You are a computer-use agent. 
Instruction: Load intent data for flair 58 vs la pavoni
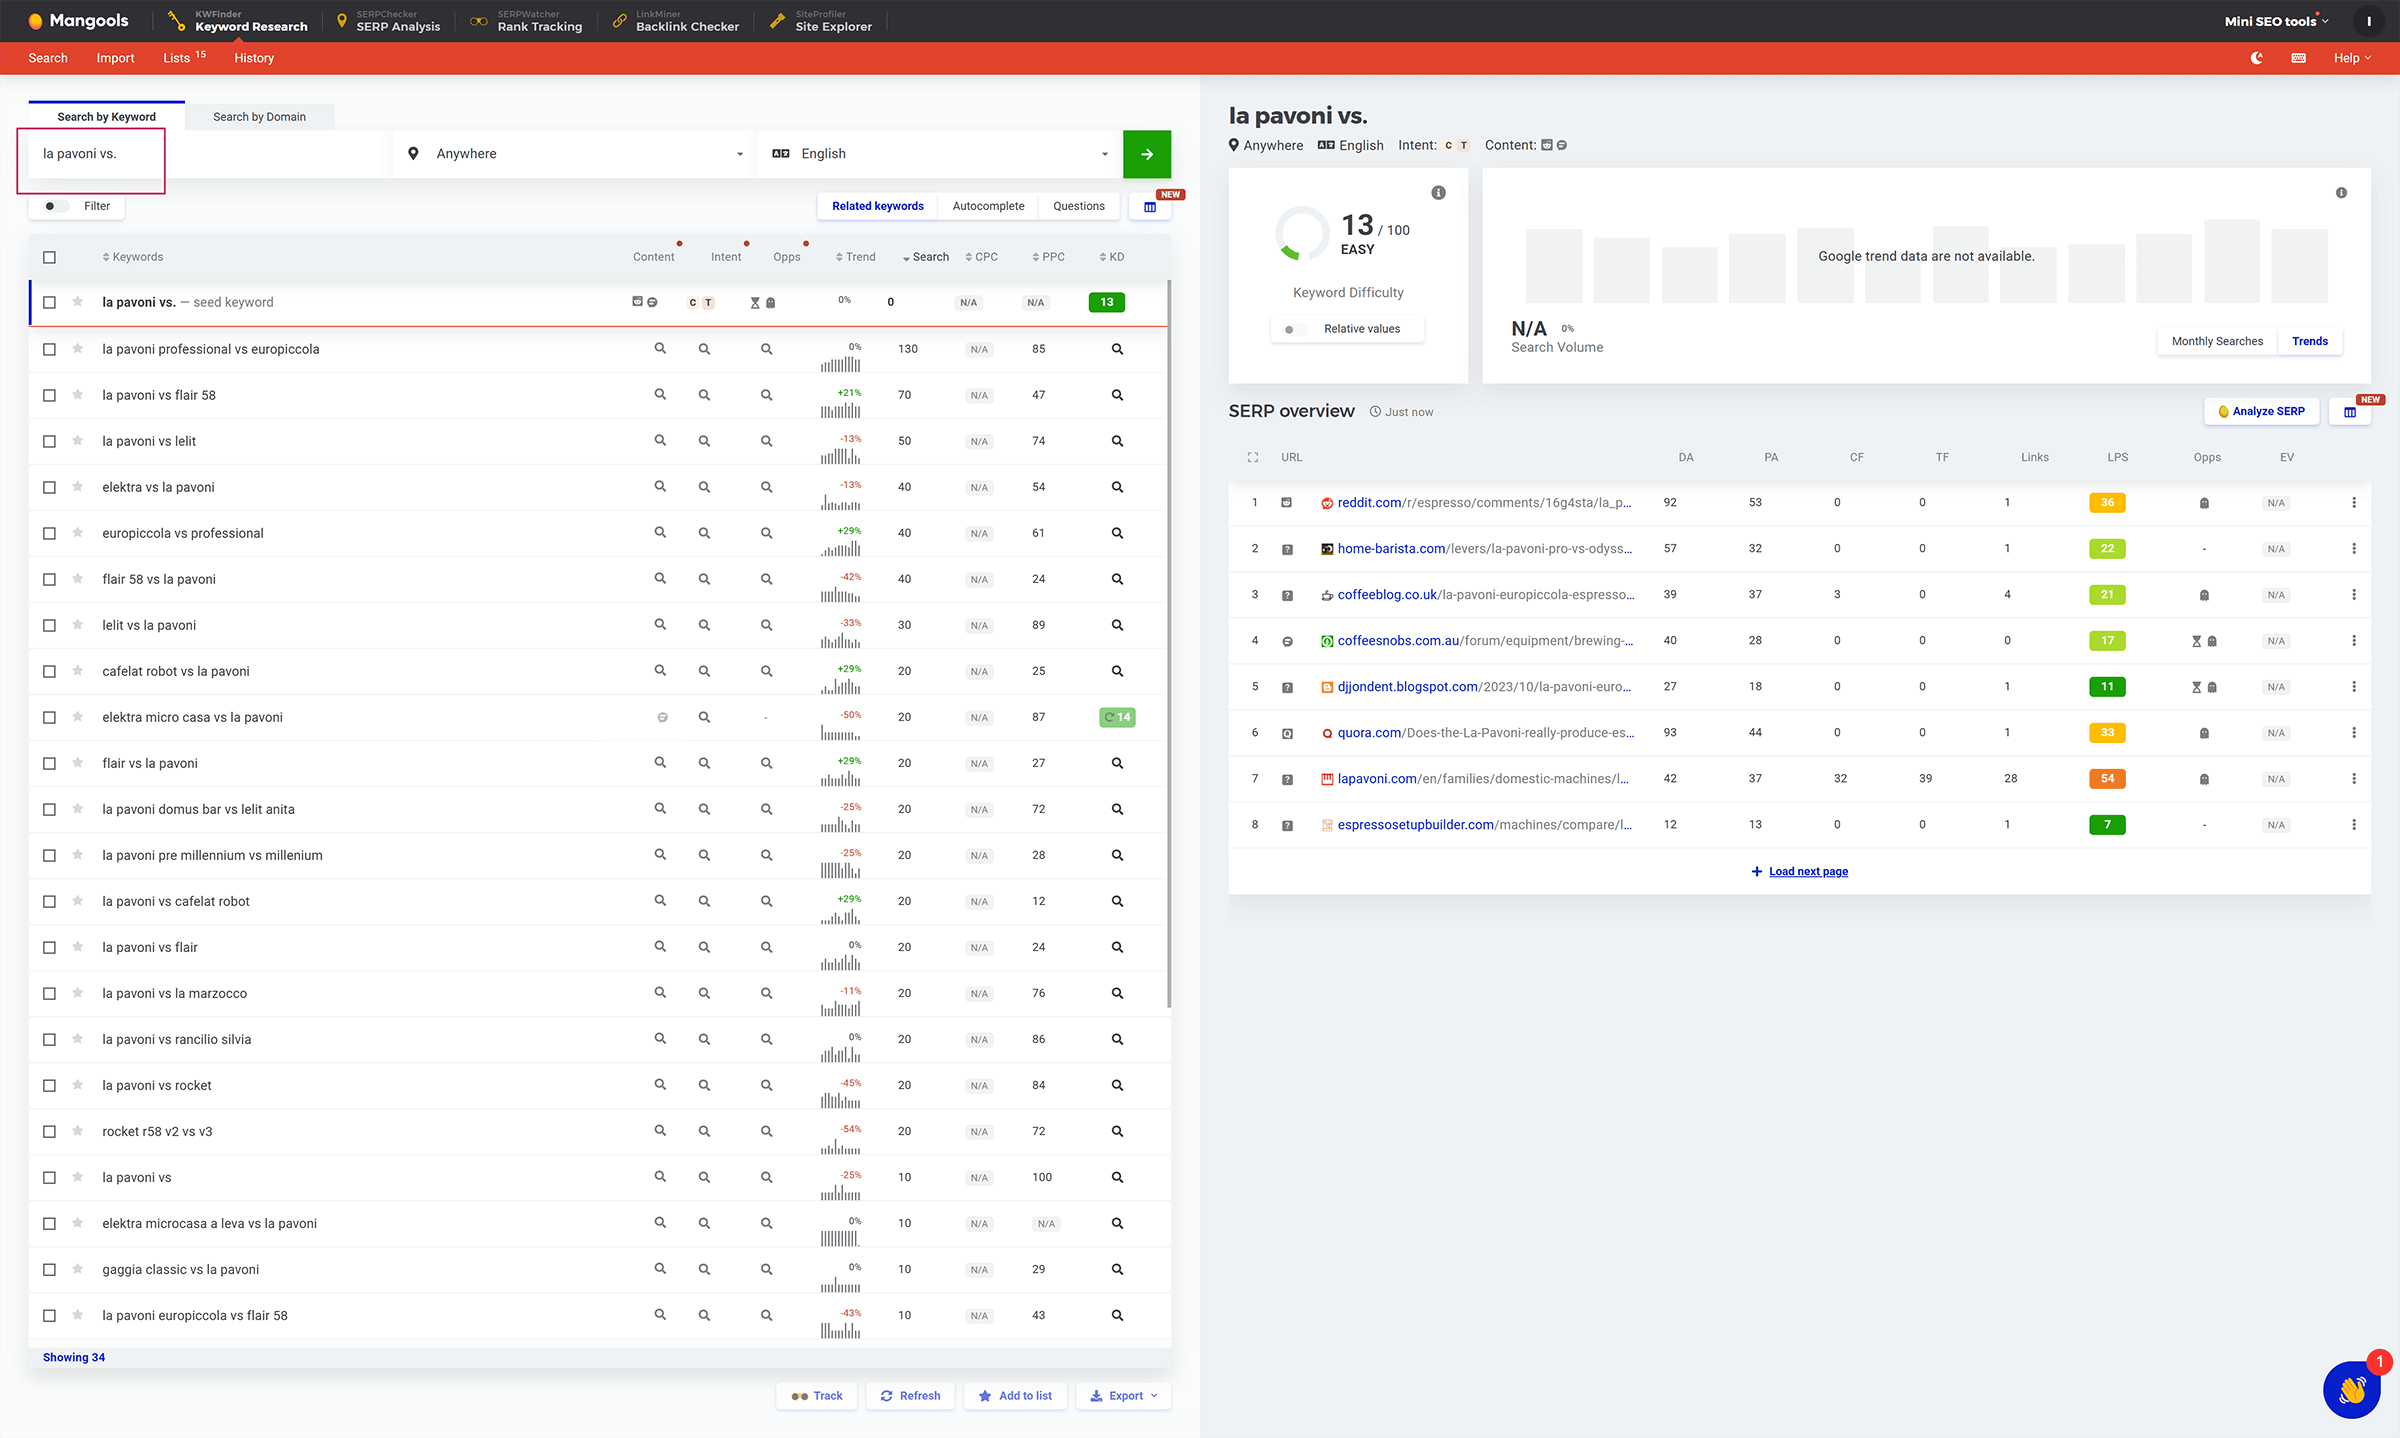[704, 579]
